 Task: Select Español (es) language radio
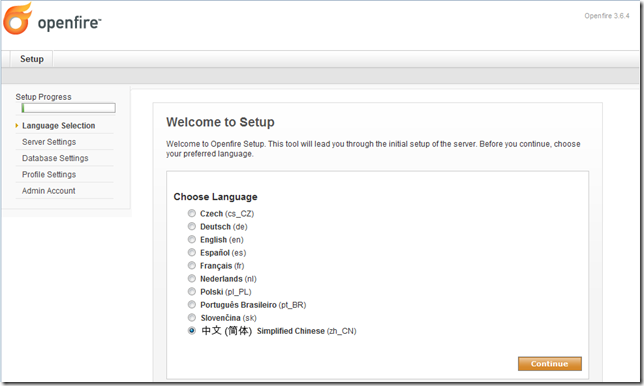tap(192, 252)
